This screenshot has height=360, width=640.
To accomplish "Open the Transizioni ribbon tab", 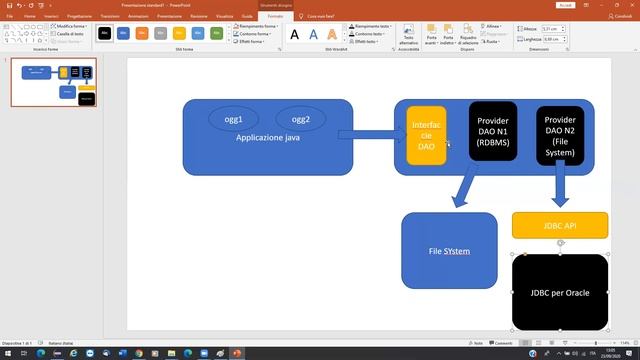I will tap(110, 16).
